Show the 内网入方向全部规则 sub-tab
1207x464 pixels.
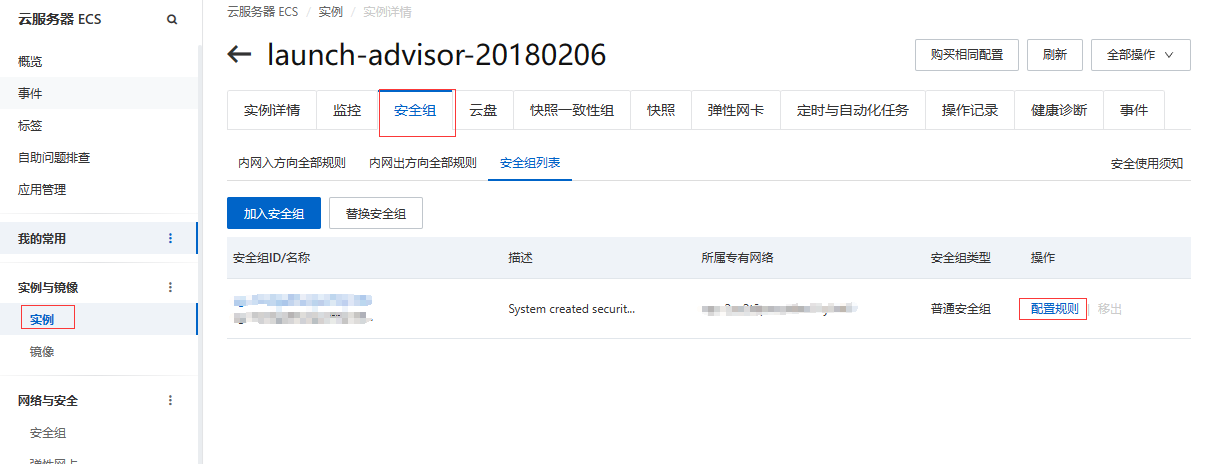pos(291,163)
